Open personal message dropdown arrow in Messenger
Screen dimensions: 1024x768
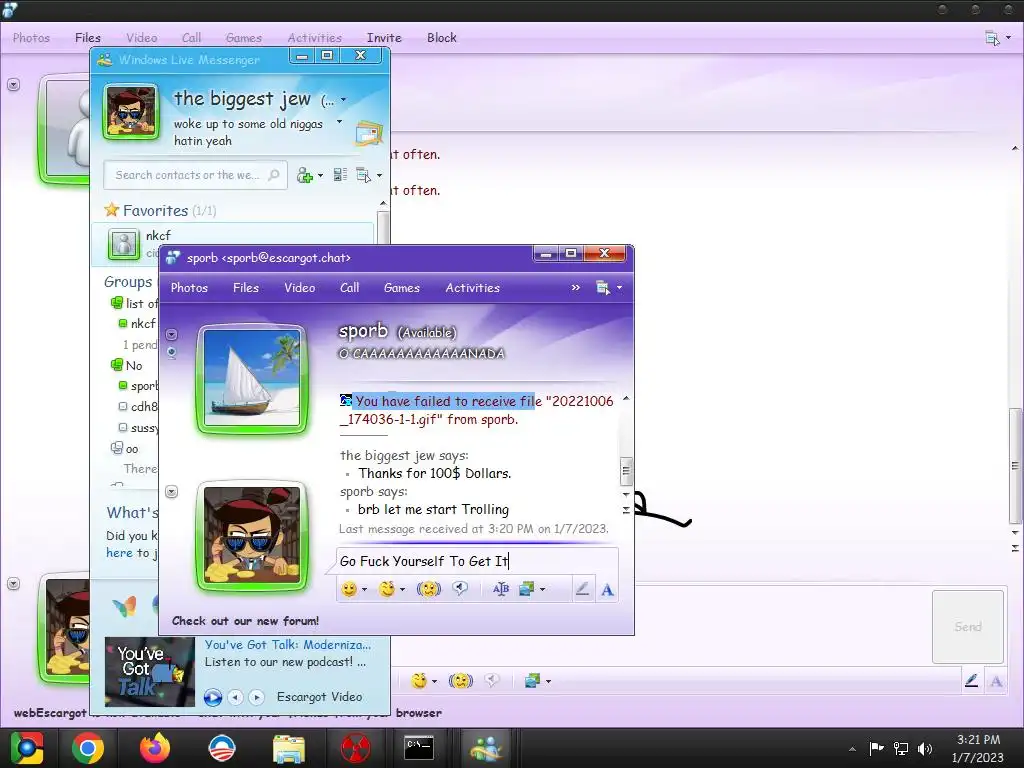(x=339, y=122)
